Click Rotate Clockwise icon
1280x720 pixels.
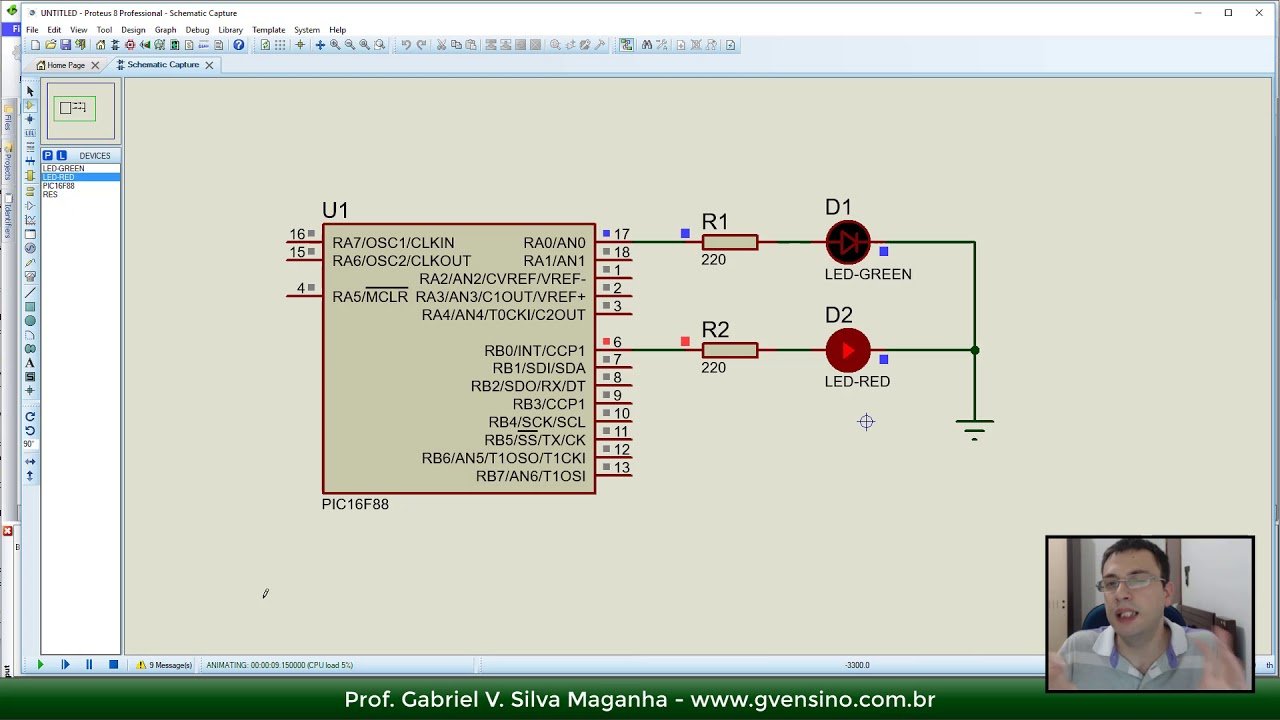click(30, 416)
